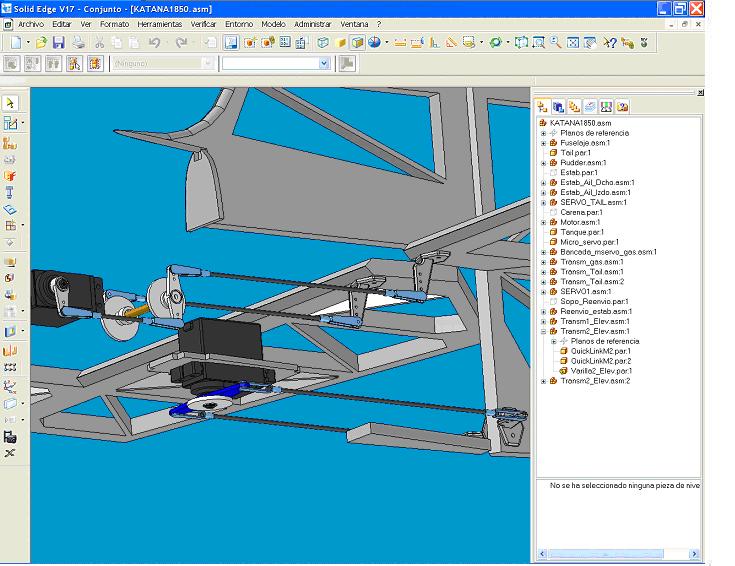
Task: Expand the Fuselaje.asm:1 tree node
Action: tap(544, 143)
